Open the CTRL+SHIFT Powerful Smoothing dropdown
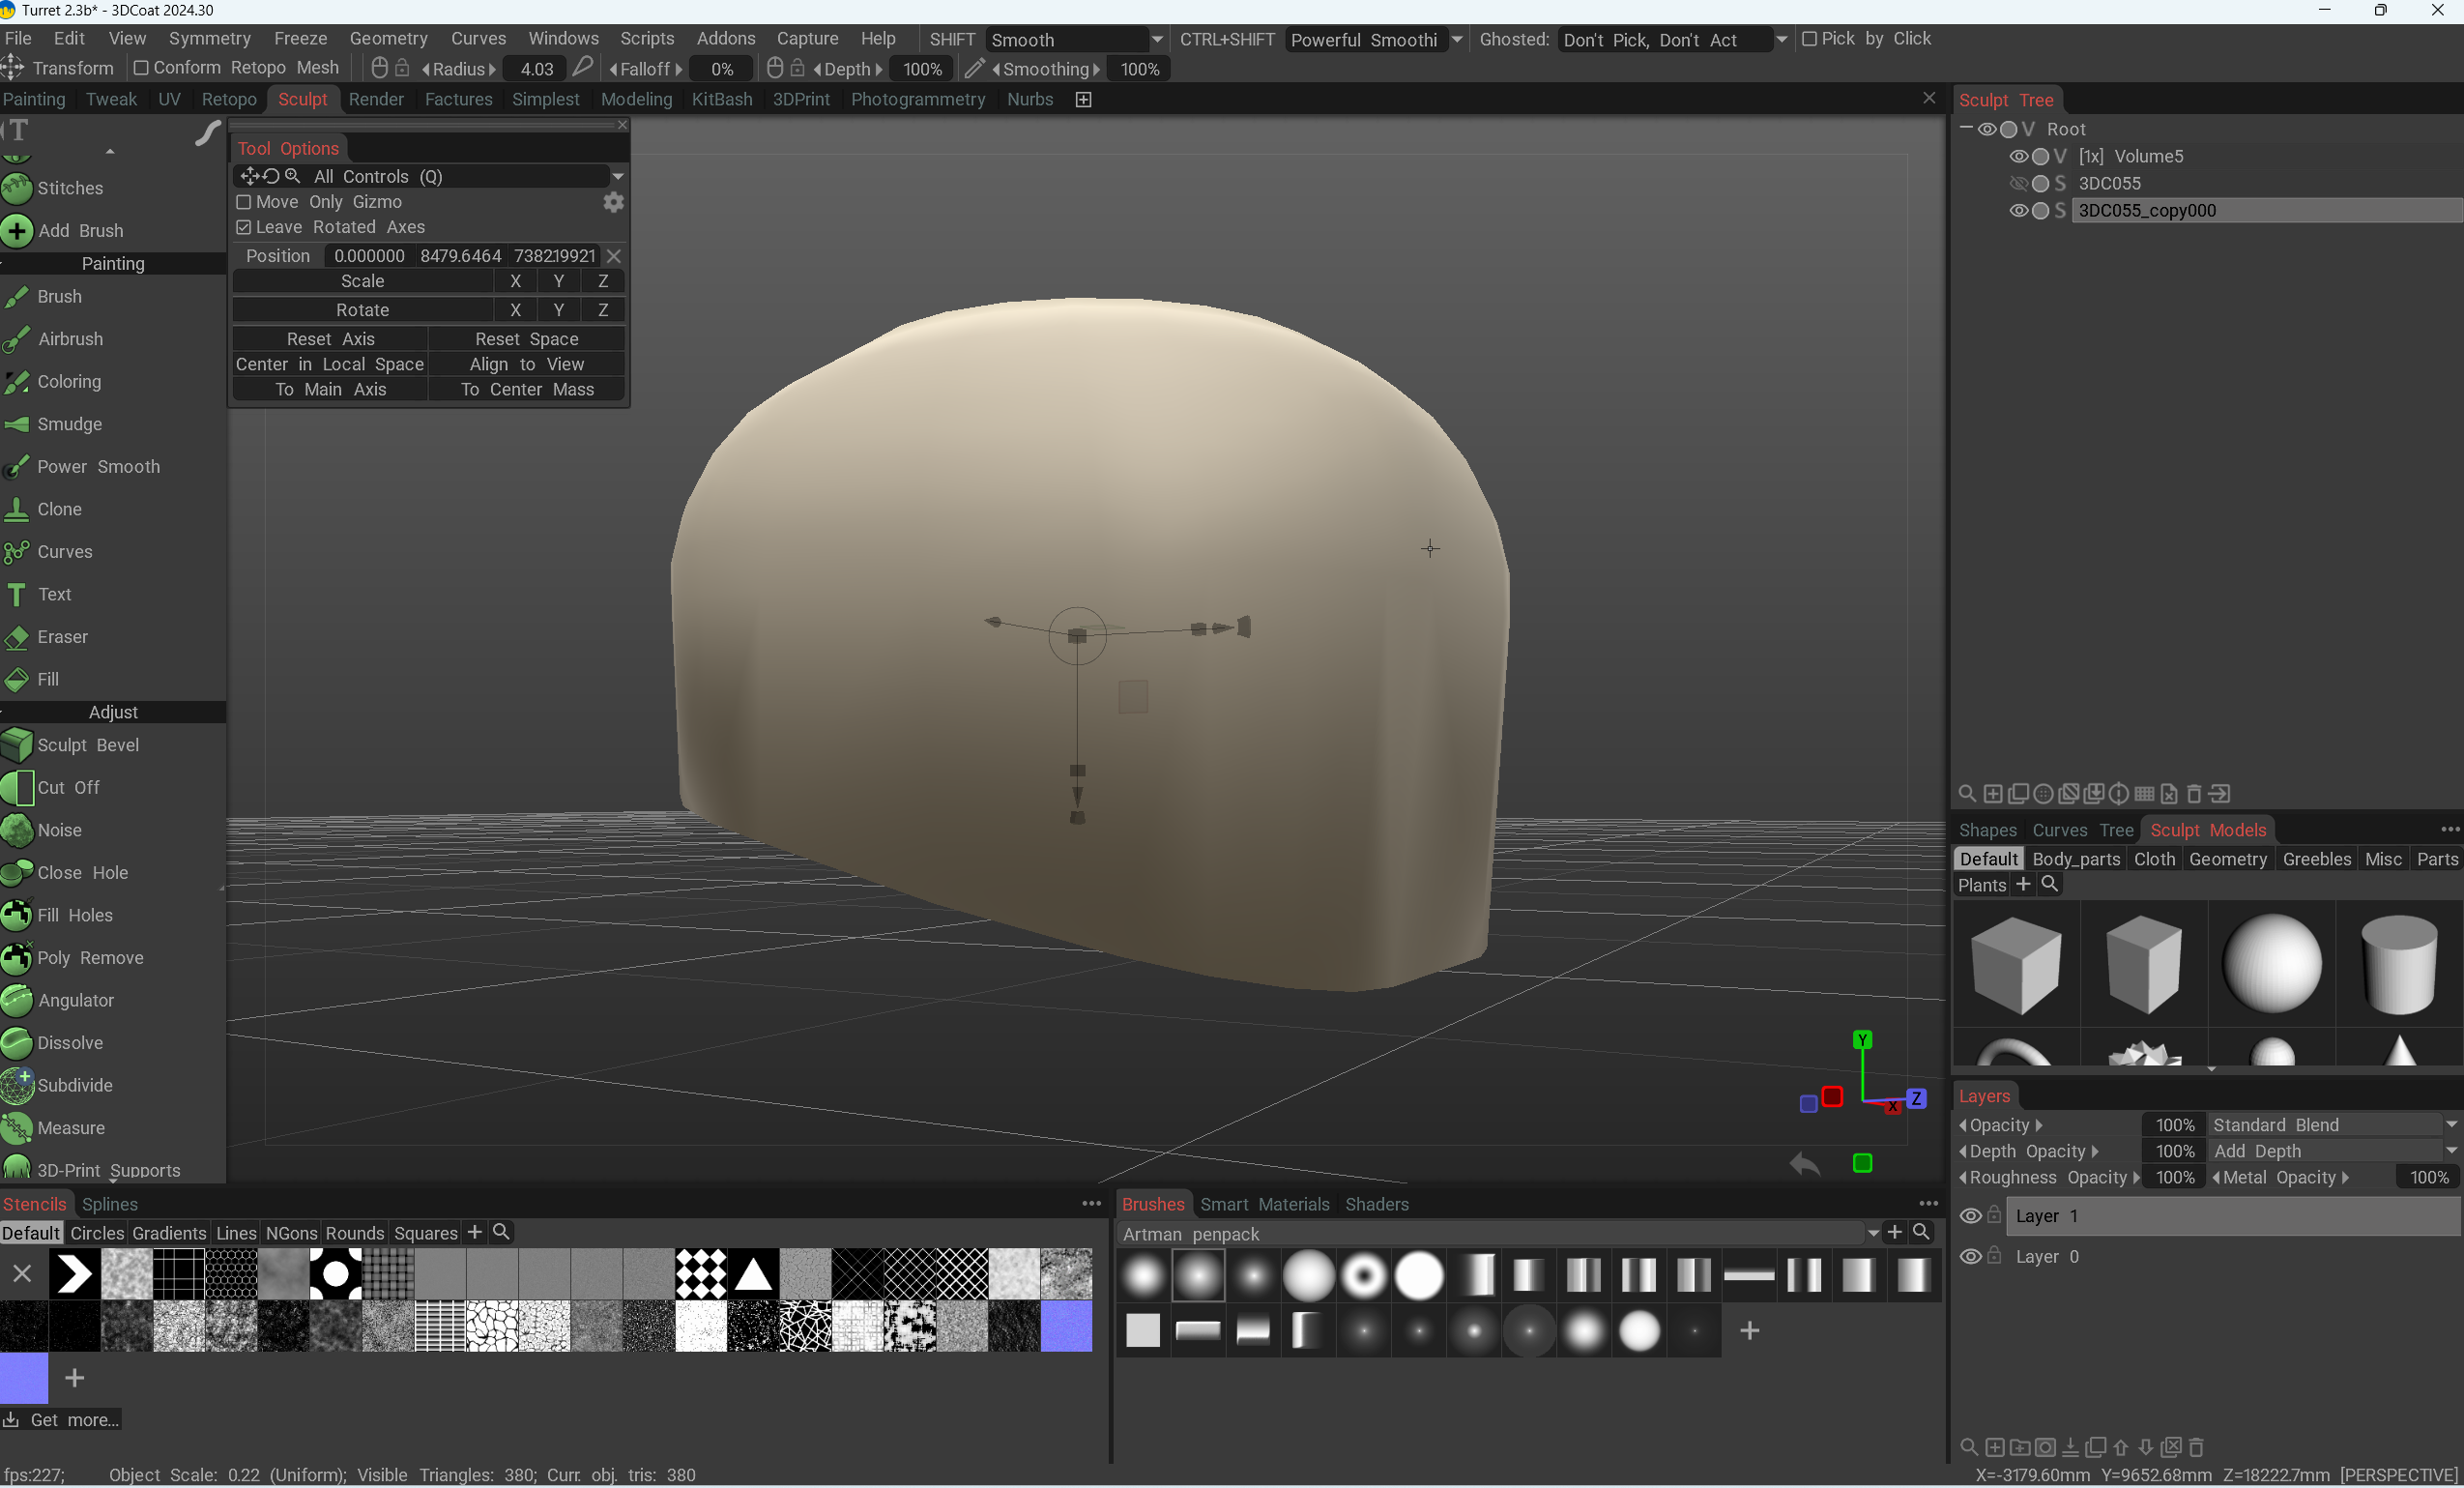Screen dimensions: 2464x1488 coord(1375,40)
